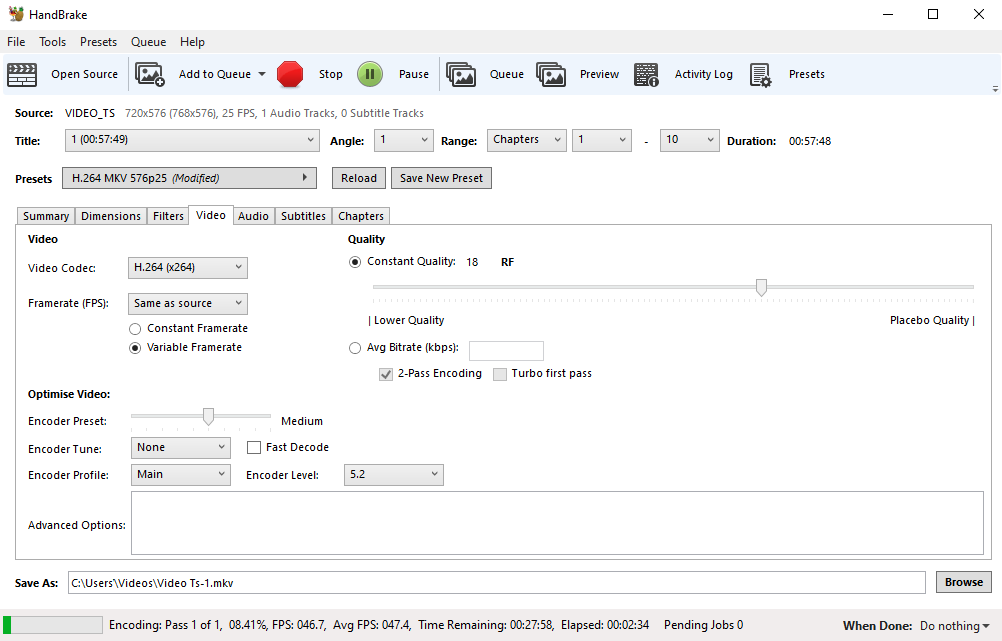Image resolution: width=1002 pixels, height=641 pixels.
Task: Open the File menu
Action: (x=16, y=42)
